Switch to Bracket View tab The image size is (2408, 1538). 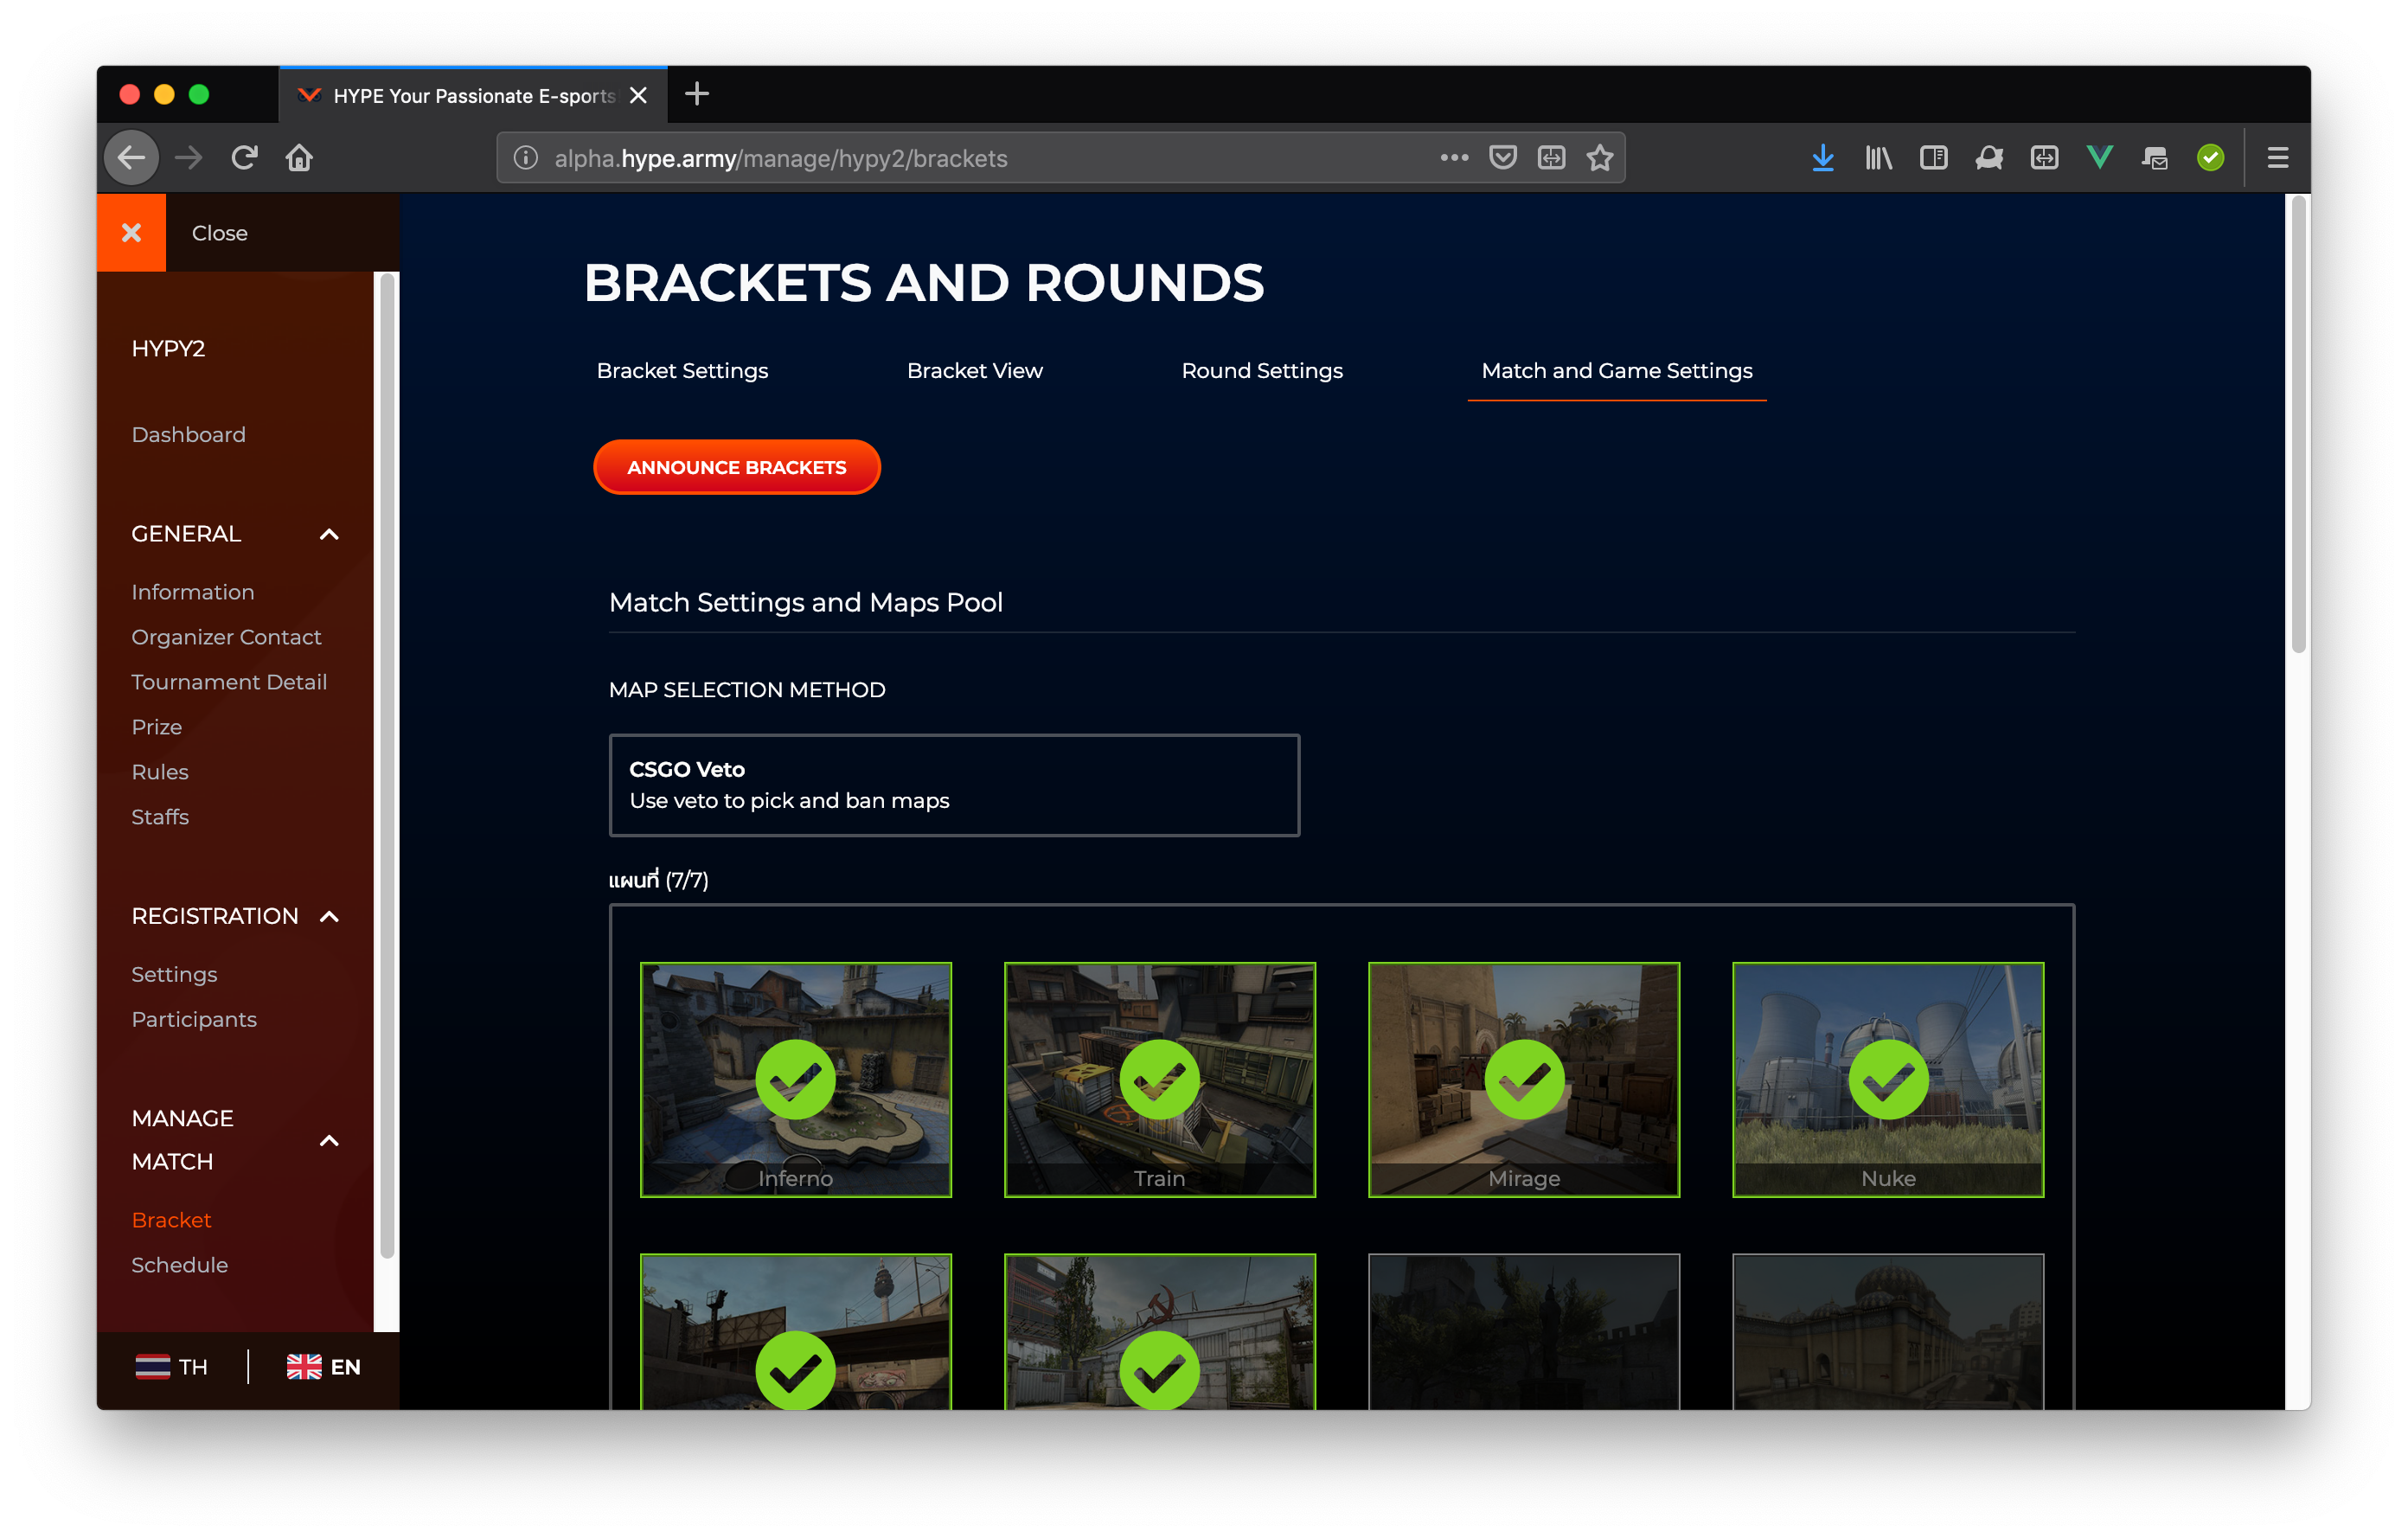point(974,371)
